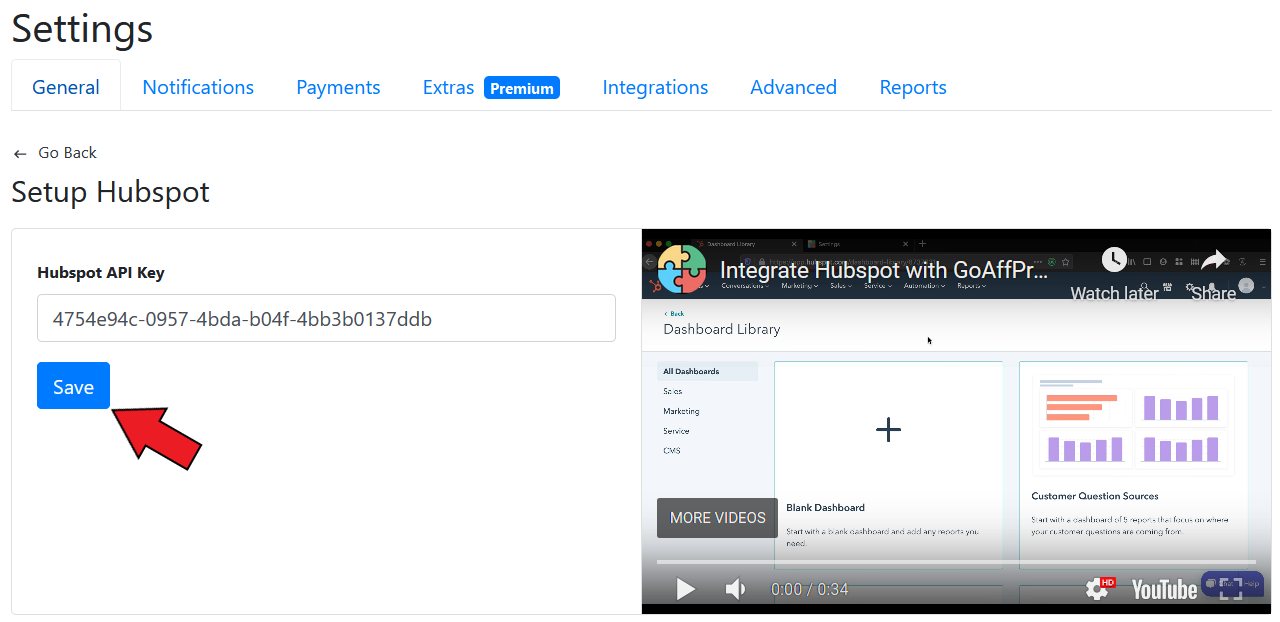Open the GoAffPro channel puzzle logo
Image resolution: width=1280 pixels, height=622 pixels.
pos(682,269)
